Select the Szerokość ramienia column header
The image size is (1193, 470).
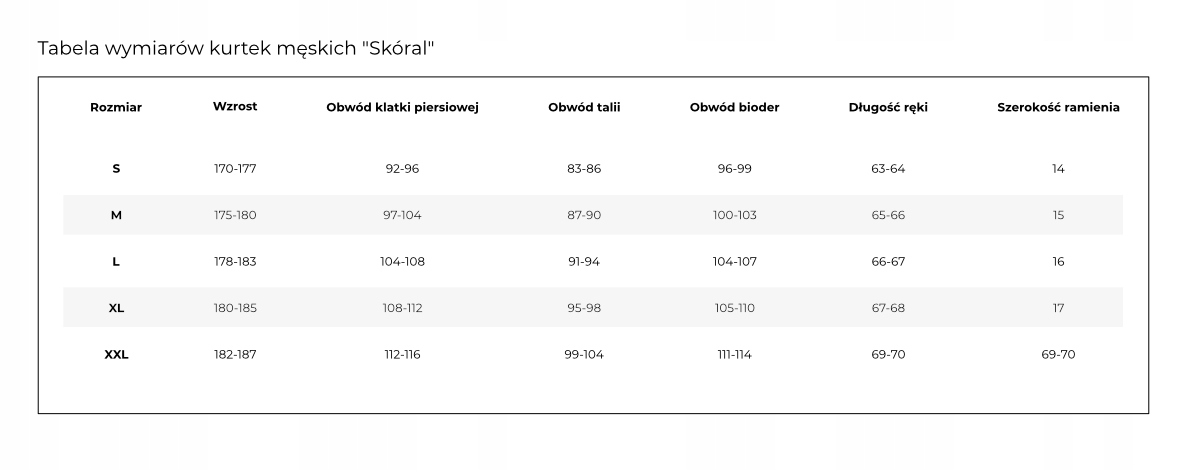(x=1058, y=108)
